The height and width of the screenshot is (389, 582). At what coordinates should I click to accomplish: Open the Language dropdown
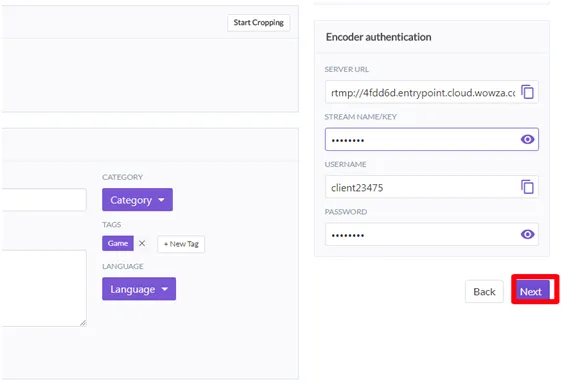tap(139, 289)
